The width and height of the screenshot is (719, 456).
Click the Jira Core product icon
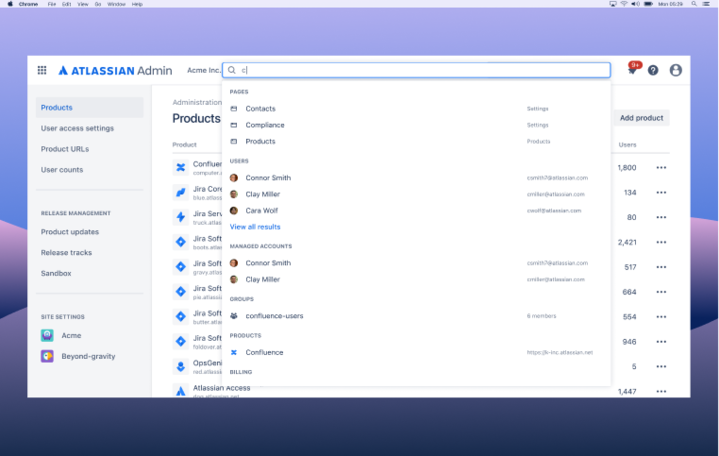pos(181,192)
